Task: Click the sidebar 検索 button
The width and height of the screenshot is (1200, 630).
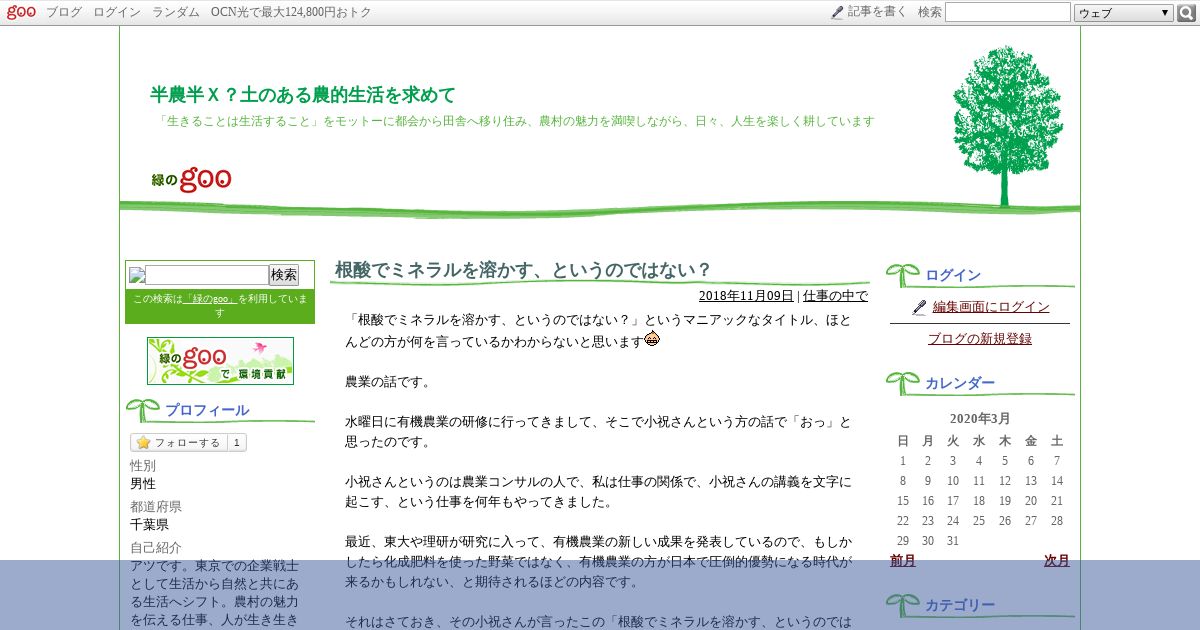Action: pos(284,275)
